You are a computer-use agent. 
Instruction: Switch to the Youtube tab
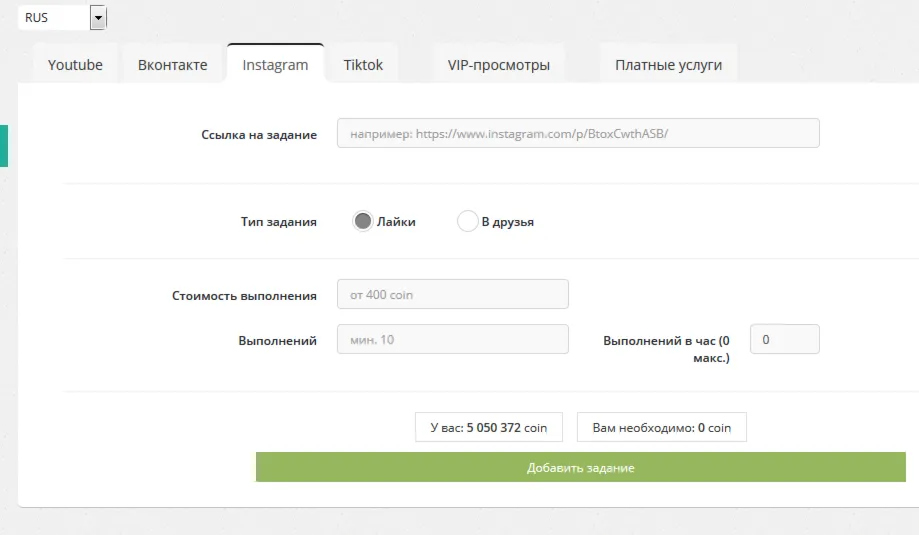click(75, 64)
